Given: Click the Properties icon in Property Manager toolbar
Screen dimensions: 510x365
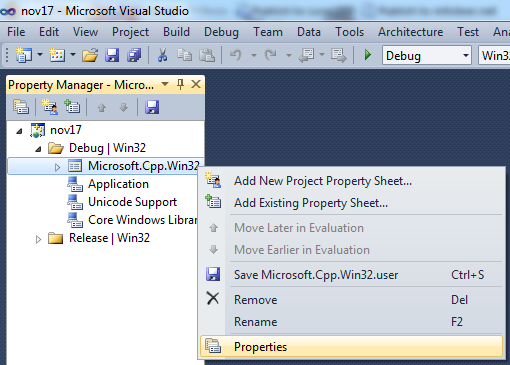Looking at the screenshot, I should (x=21, y=107).
